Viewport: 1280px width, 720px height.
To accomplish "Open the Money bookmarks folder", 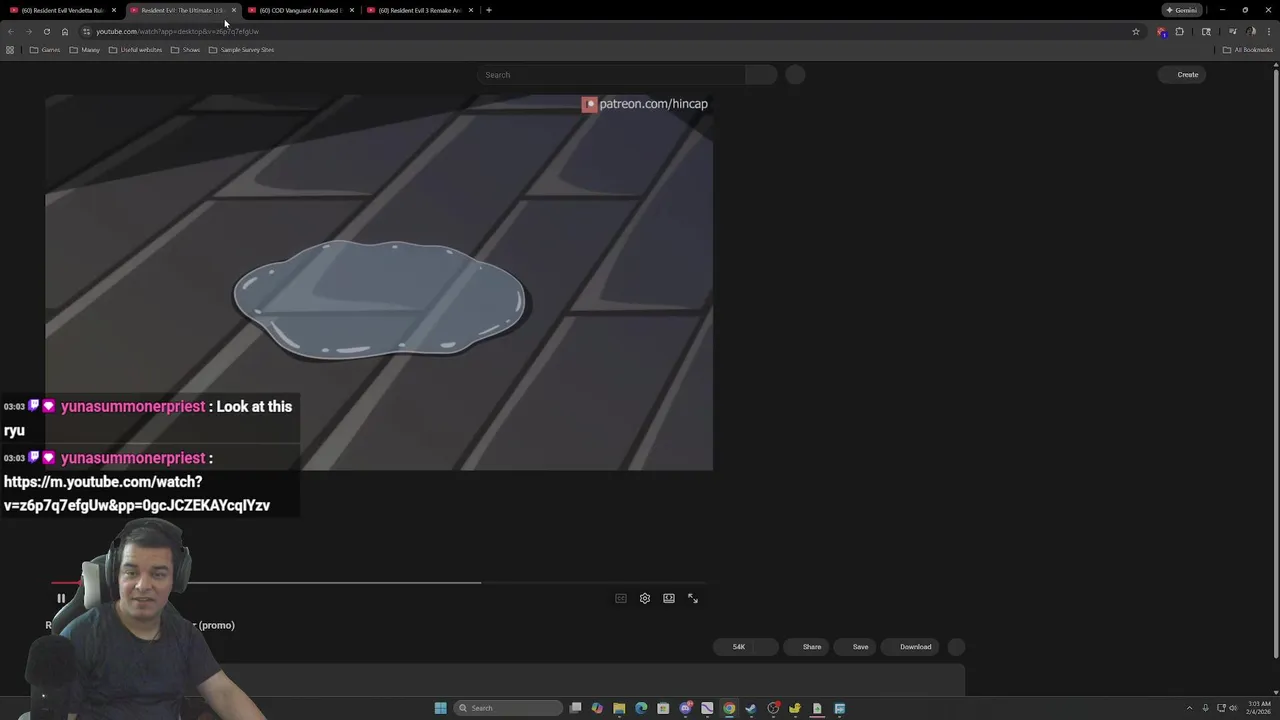I will pyautogui.click(x=85, y=50).
